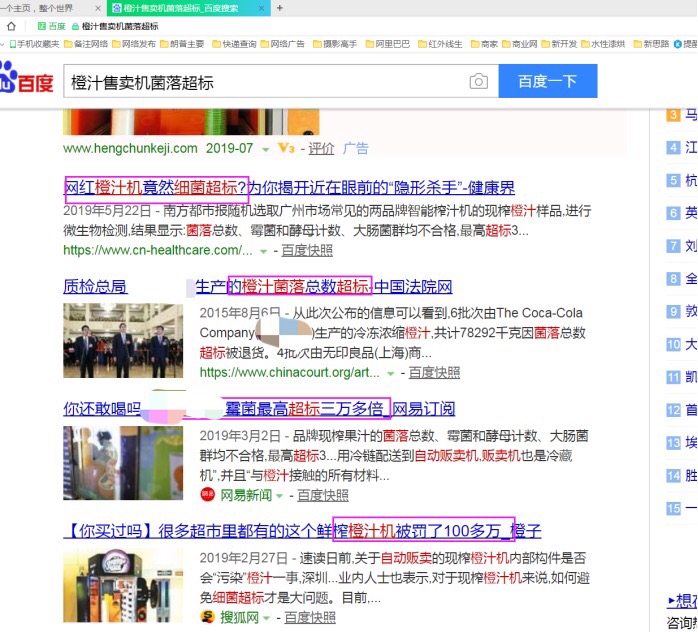
Task: Open 百度快照 for the chinacourt result
Action: [434, 372]
